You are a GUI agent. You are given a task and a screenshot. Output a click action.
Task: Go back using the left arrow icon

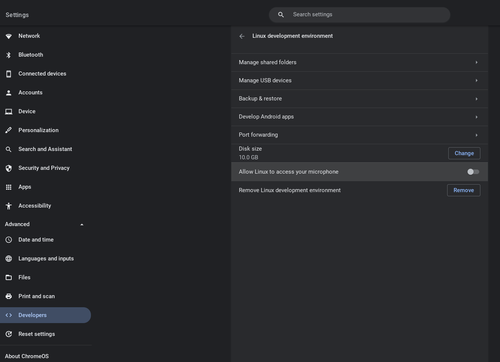pyautogui.click(x=242, y=36)
